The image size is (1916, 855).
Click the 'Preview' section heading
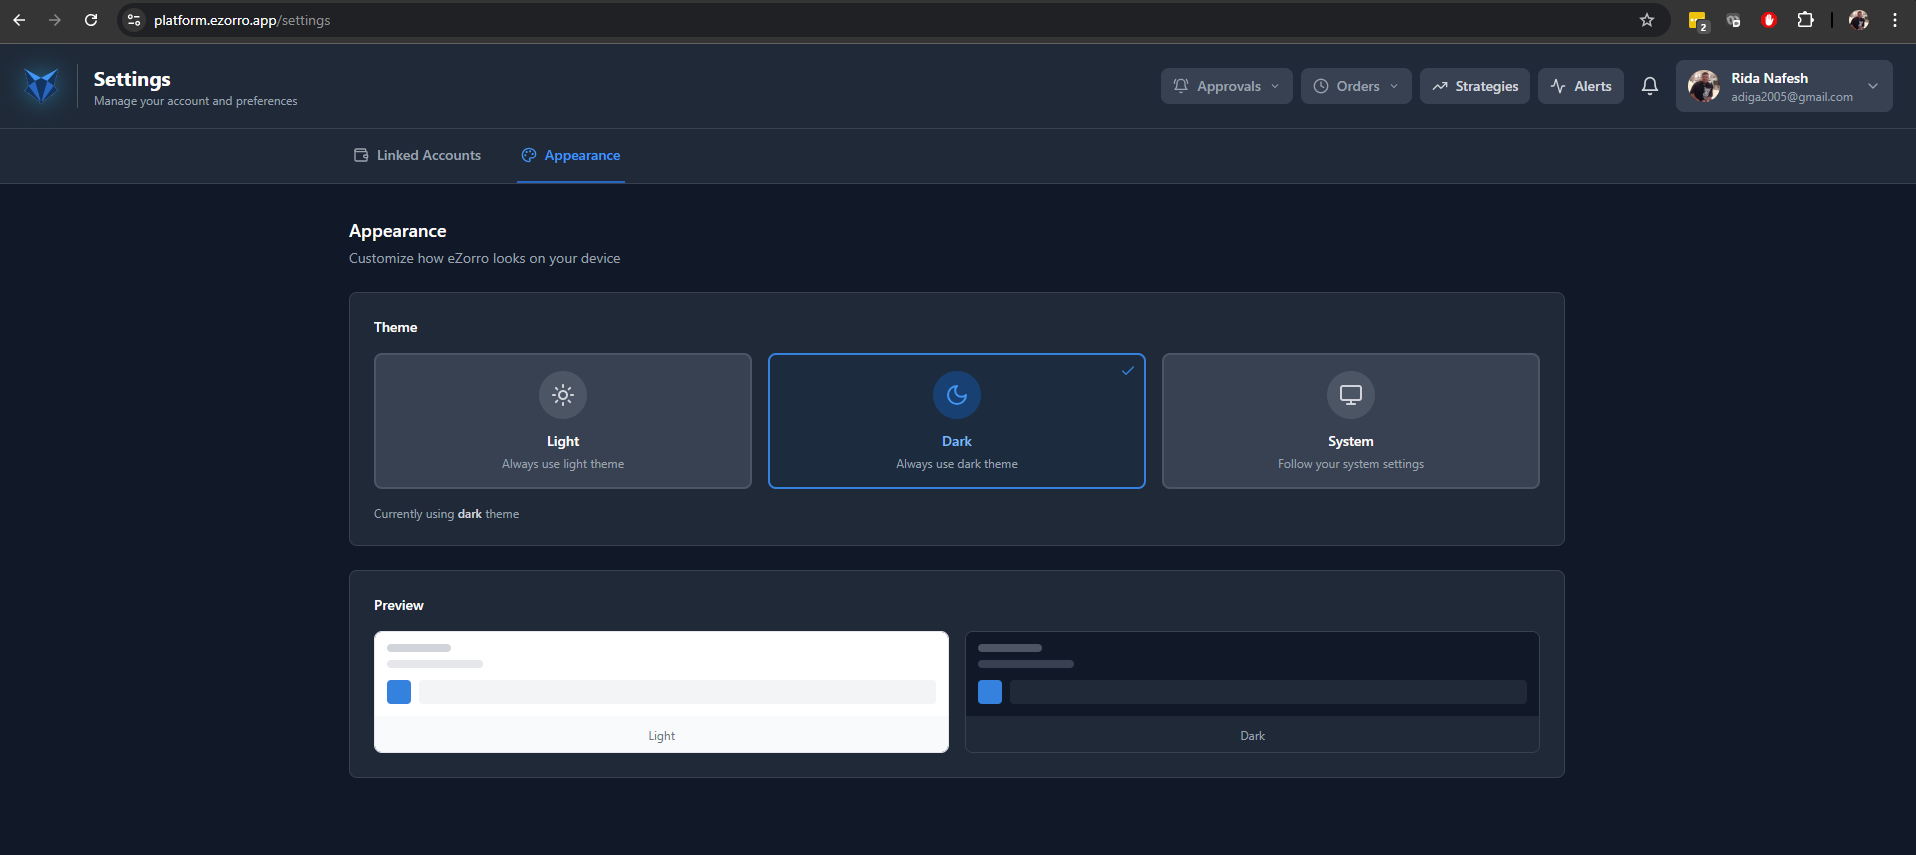pyautogui.click(x=398, y=605)
